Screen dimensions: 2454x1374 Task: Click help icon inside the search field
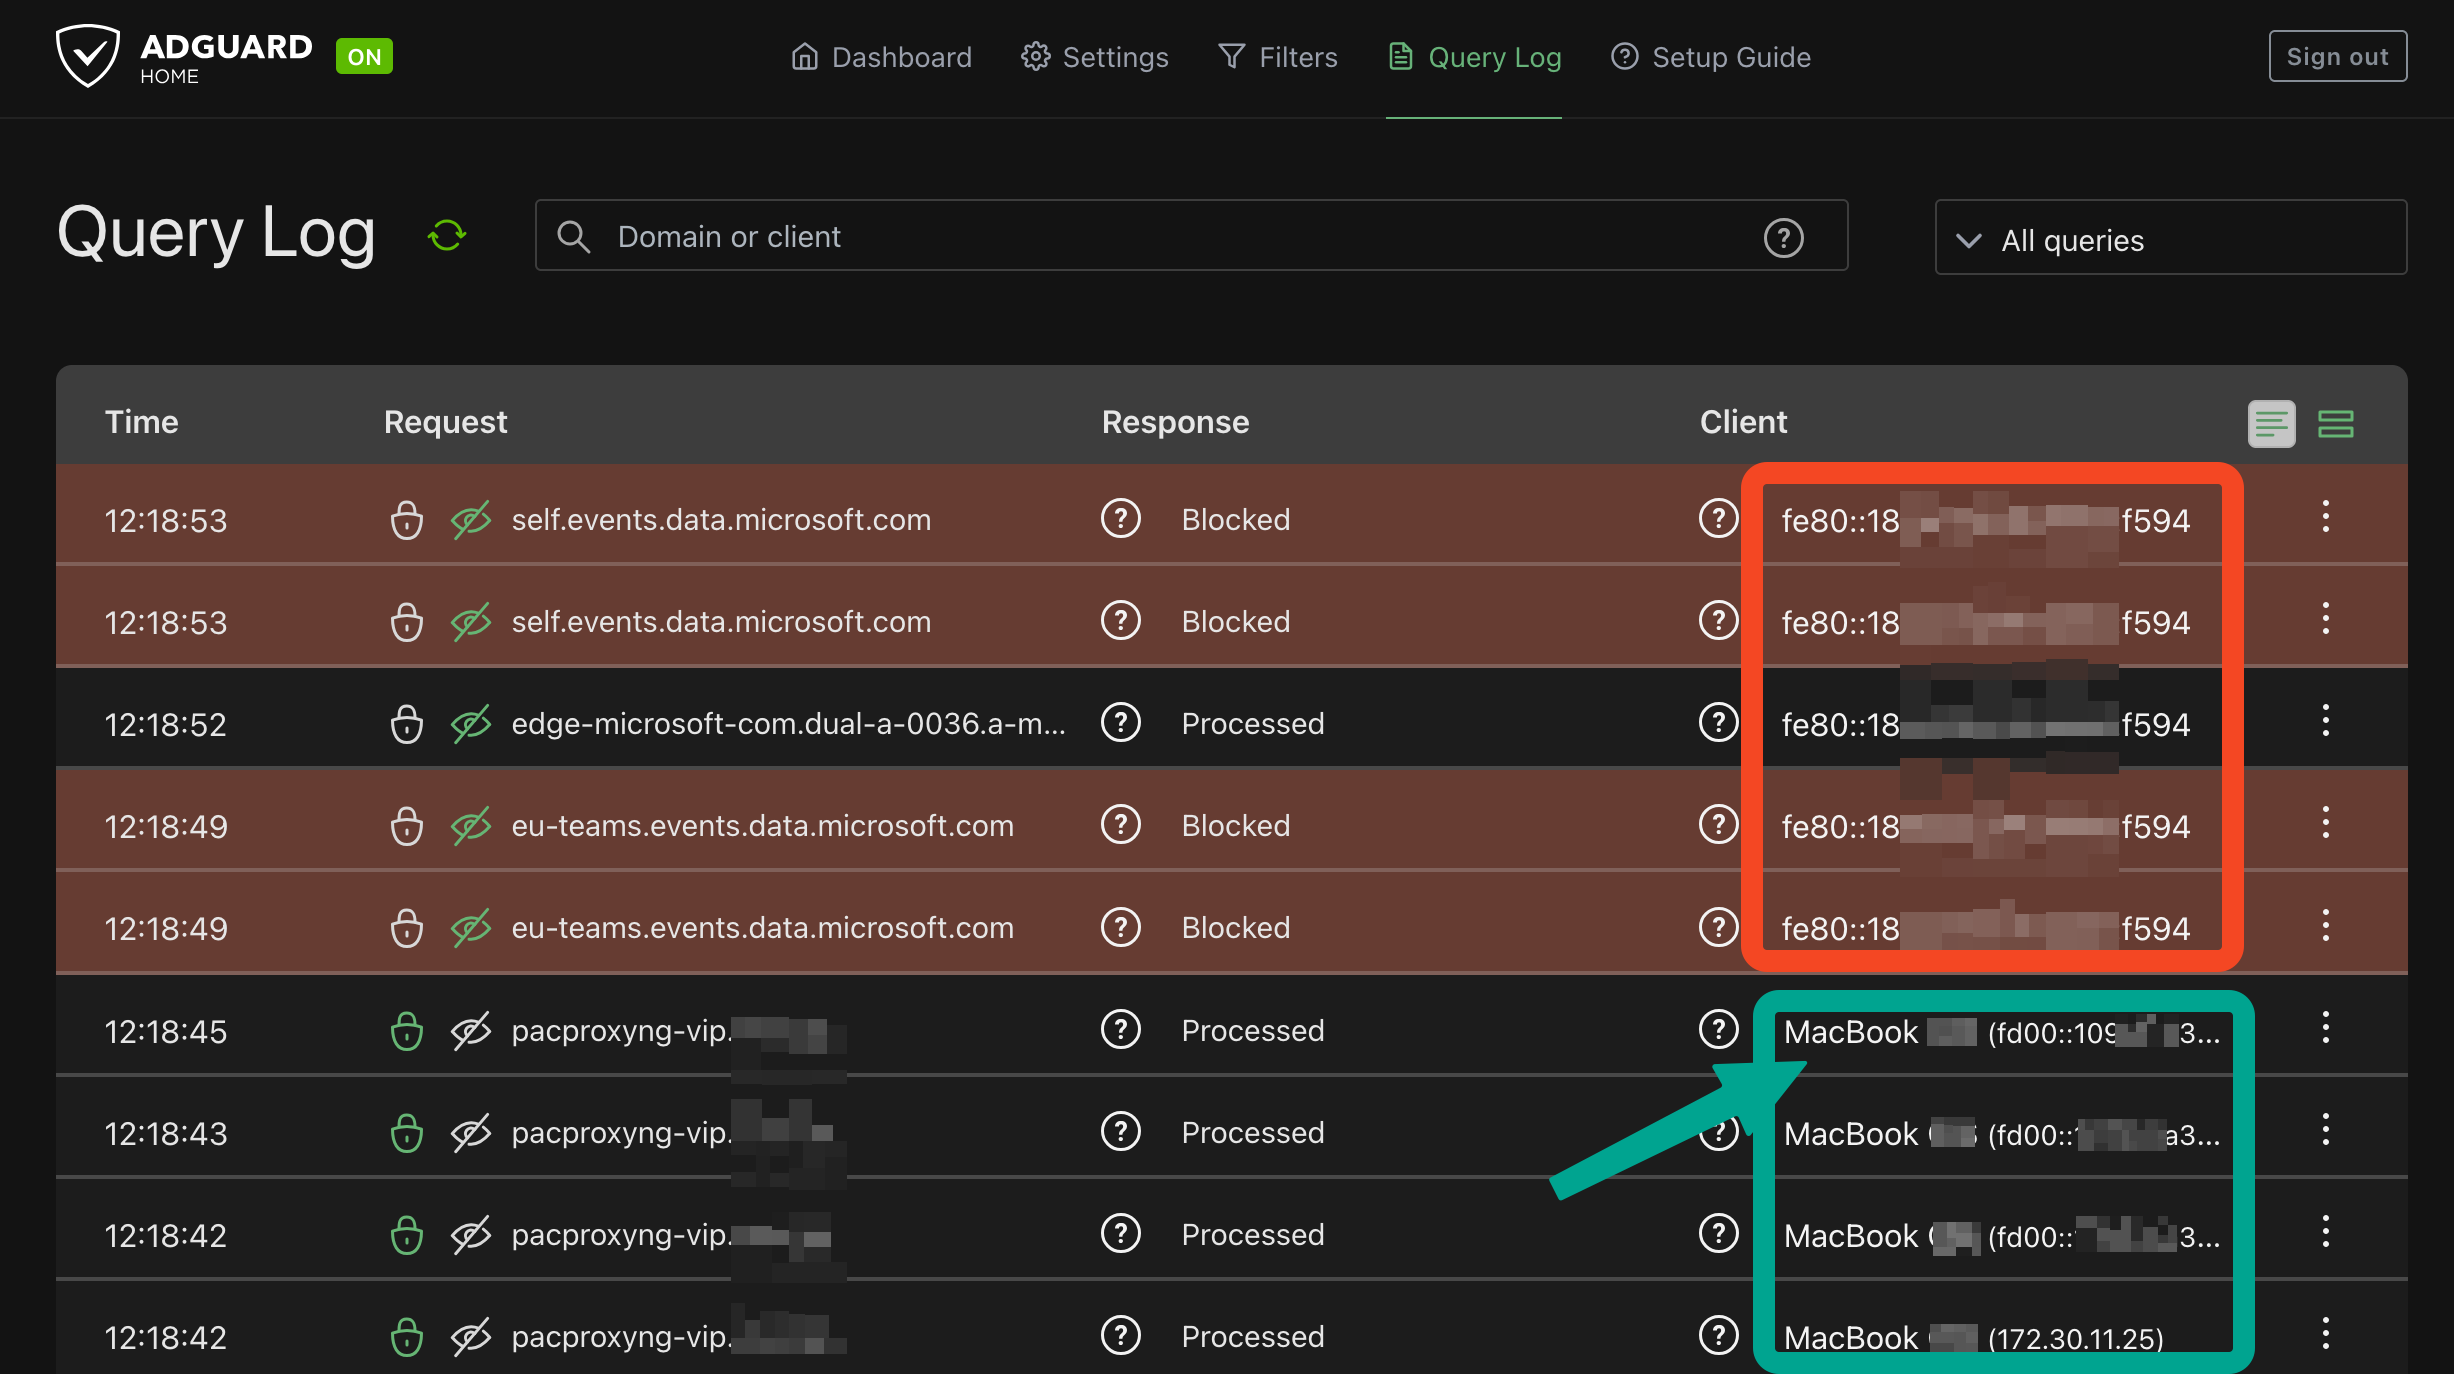1783,237
